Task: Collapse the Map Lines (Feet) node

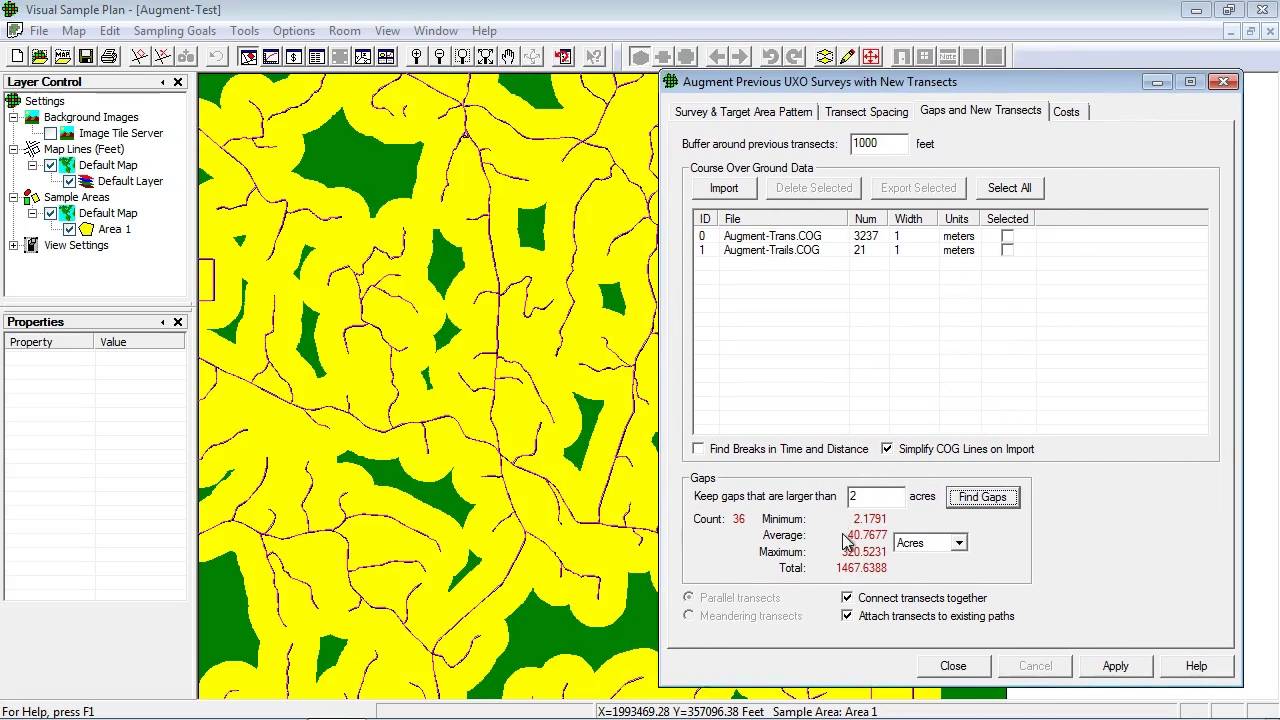Action: pyautogui.click(x=14, y=149)
